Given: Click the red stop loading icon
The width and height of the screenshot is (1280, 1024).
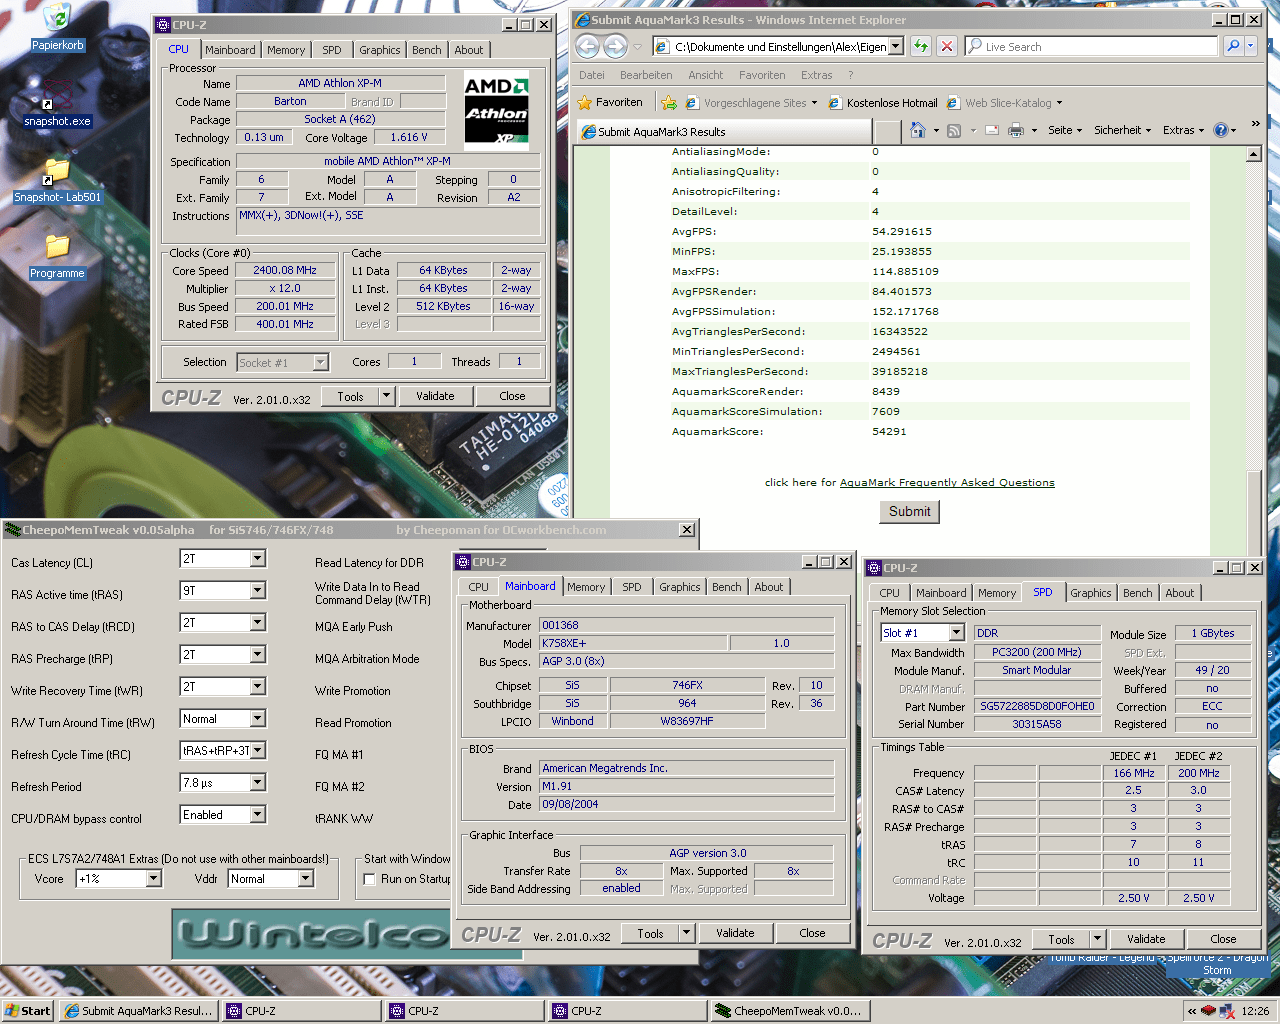Looking at the screenshot, I should click(x=947, y=46).
